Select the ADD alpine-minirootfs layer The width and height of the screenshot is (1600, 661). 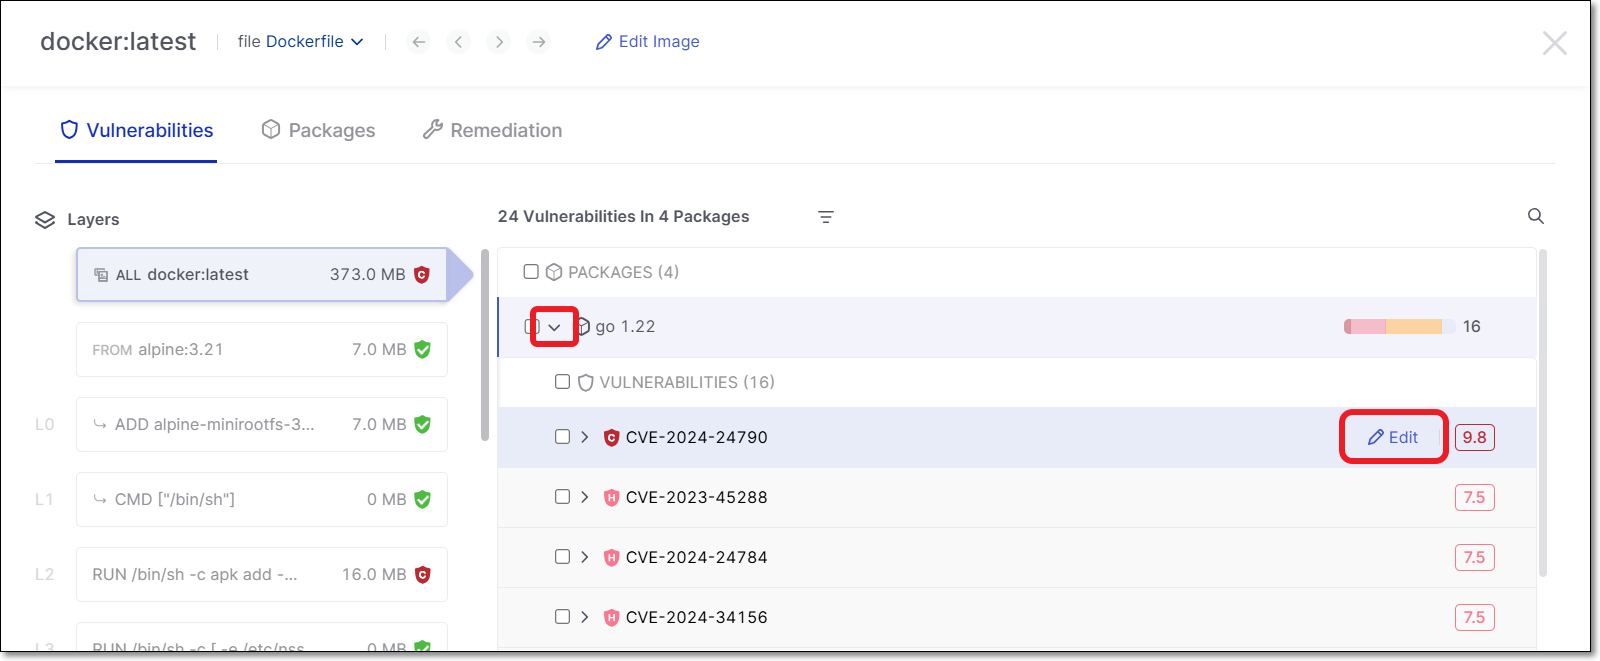(262, 425)
